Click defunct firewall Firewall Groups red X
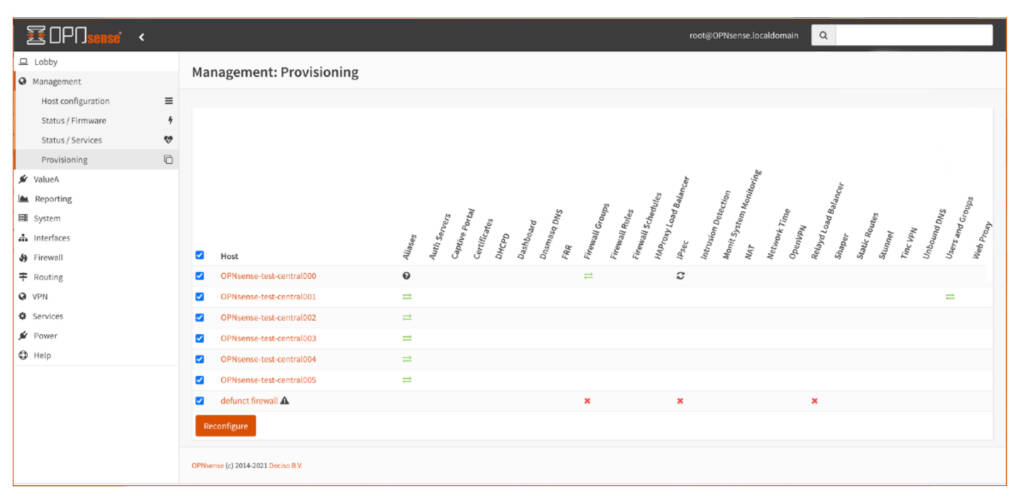Viewport: 1024px width, 502px height. click(587, 401)
